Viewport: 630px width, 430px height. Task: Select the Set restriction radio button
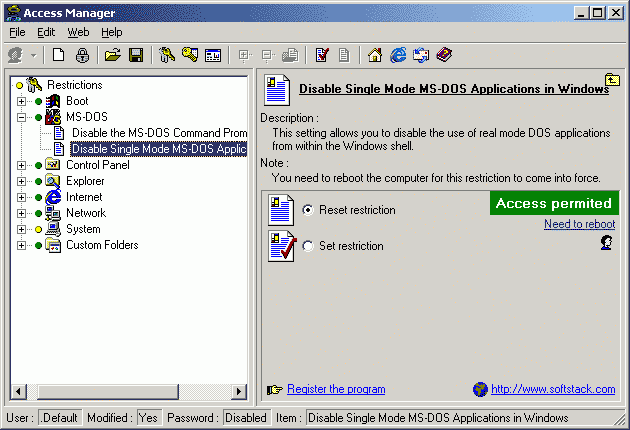click(x=308, y=246)
